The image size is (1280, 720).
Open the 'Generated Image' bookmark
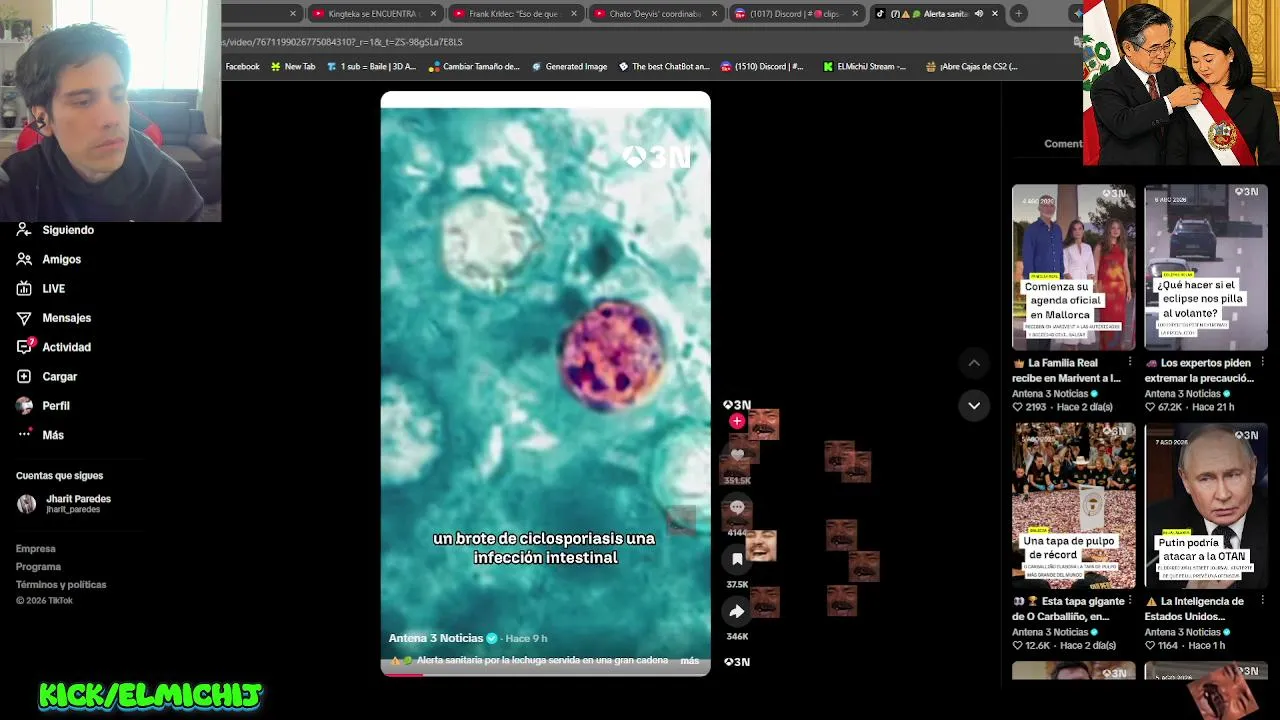click(569, 67)
